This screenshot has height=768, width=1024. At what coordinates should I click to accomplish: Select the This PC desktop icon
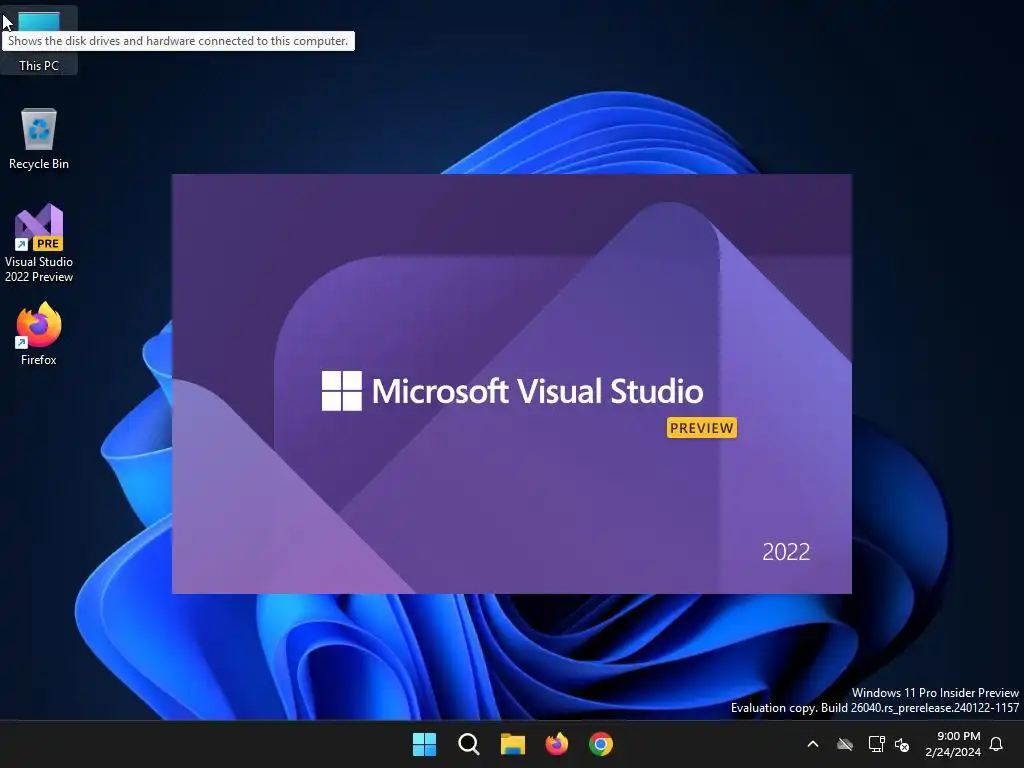point(39,39)
